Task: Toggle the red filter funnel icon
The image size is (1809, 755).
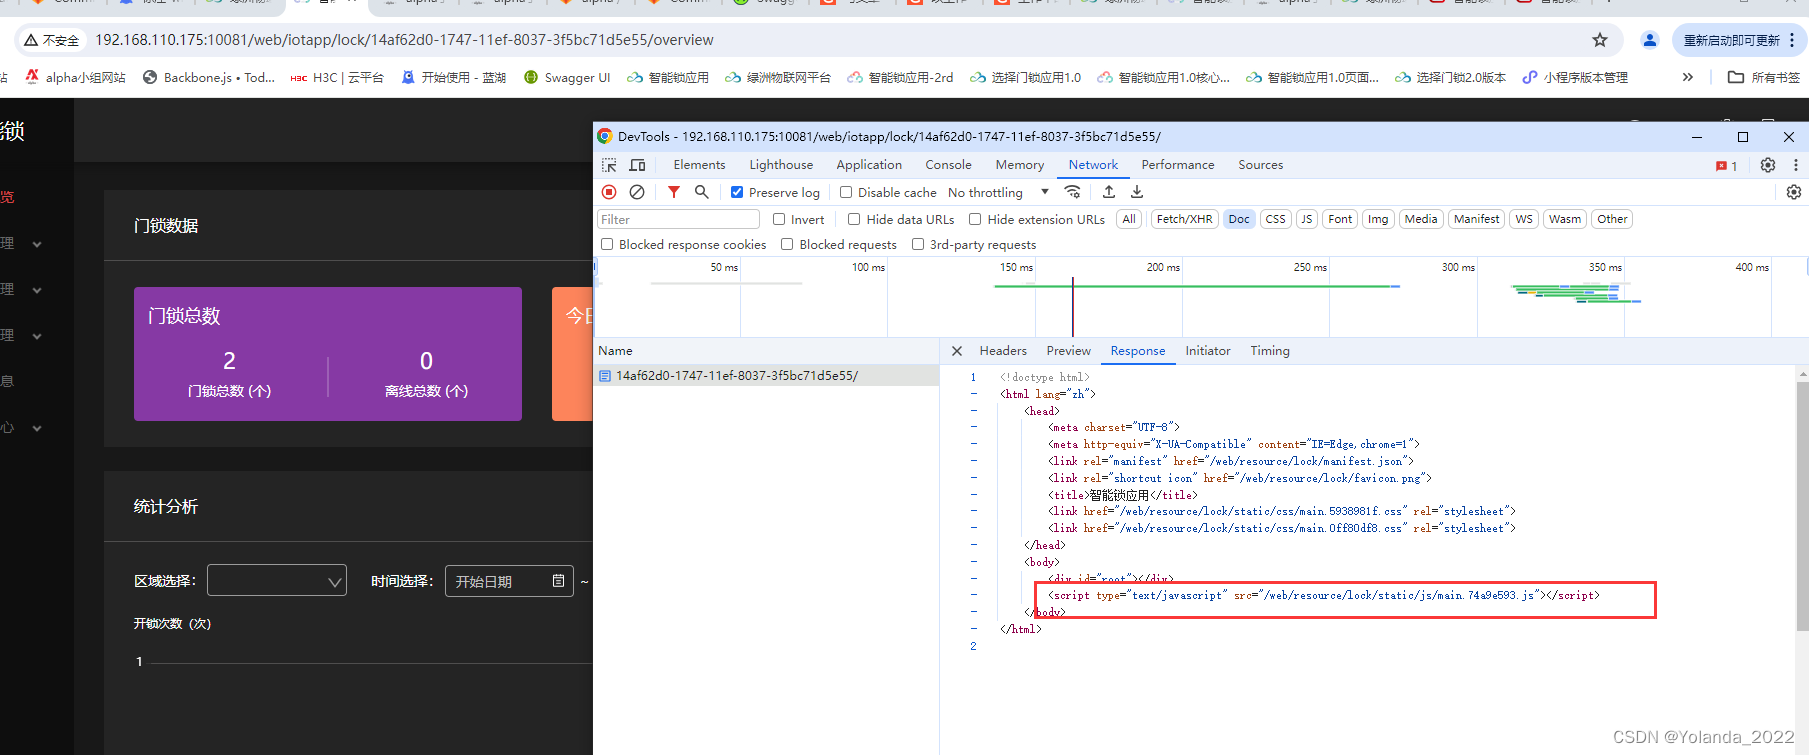Action: coord(674,192)
